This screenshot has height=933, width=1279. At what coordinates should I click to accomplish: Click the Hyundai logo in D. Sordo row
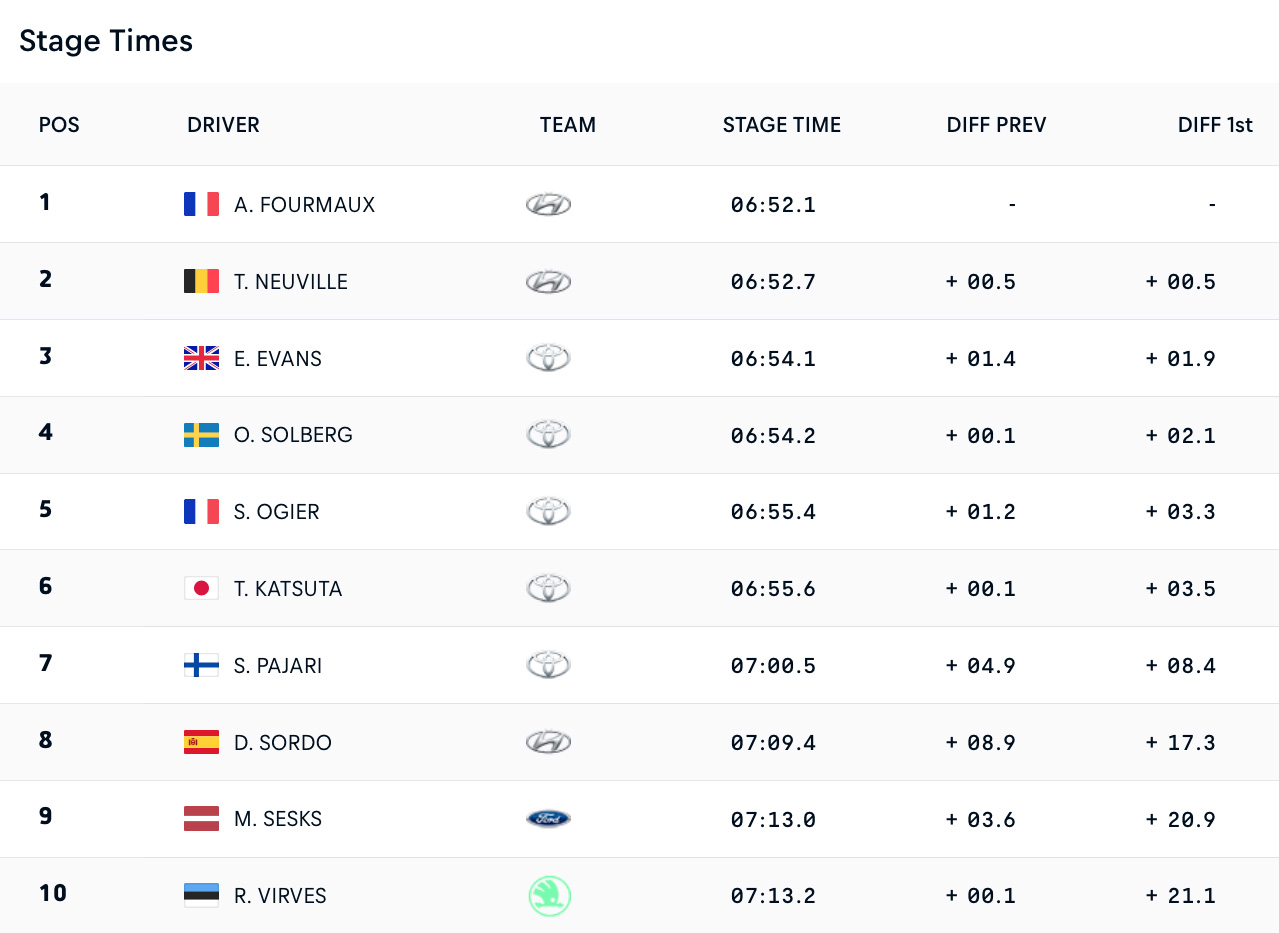click(x=548, y=742)
